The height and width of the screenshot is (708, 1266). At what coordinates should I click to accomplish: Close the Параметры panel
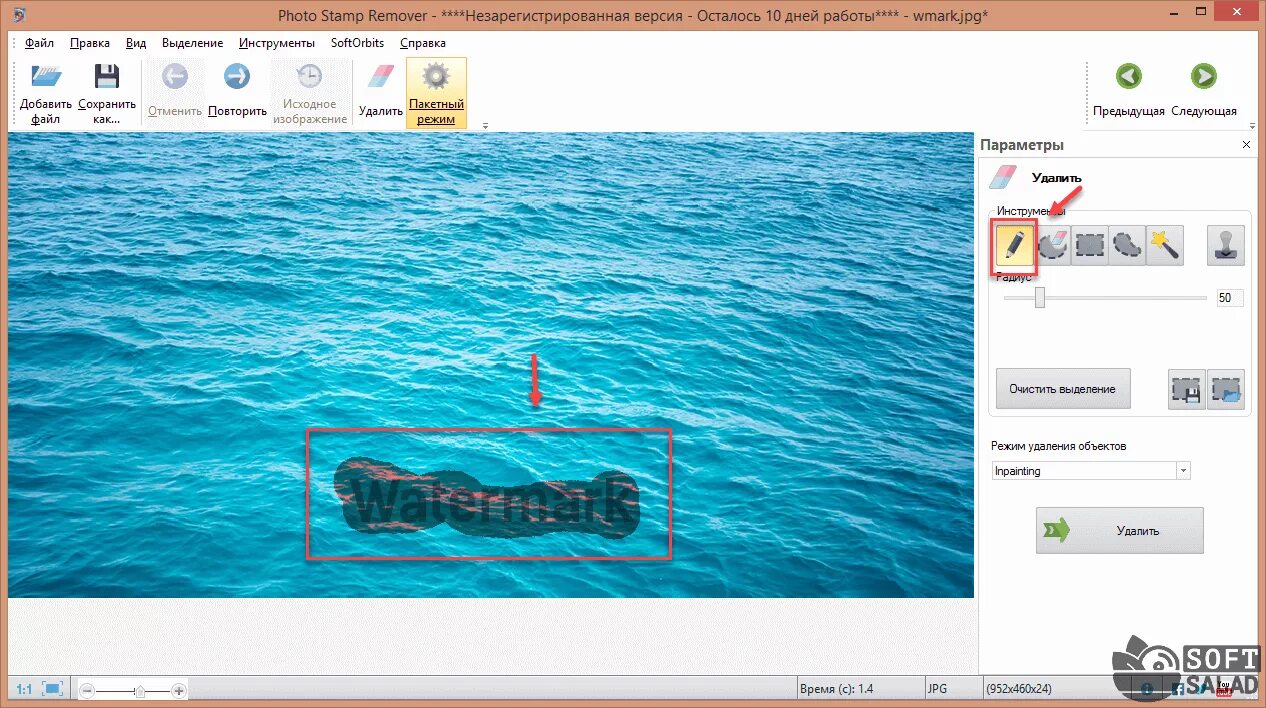(1246, 145)
